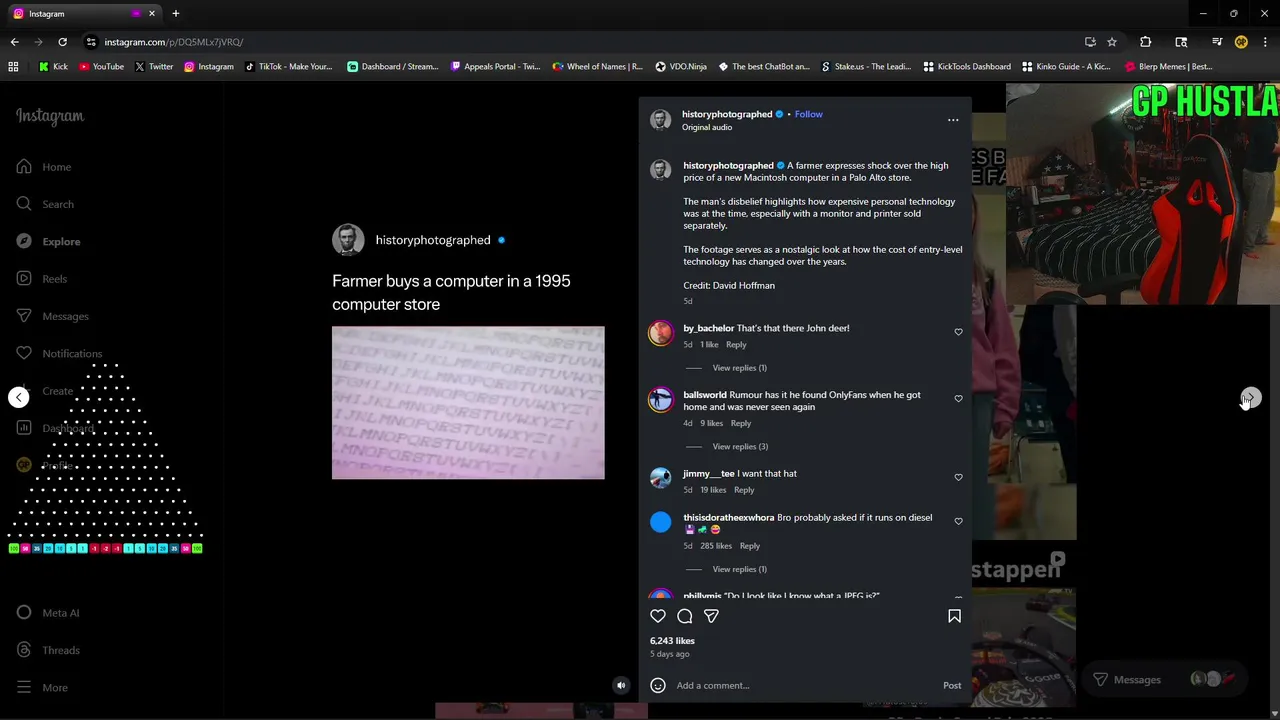Click the Instagram logo
This screenshot has width=1280, height=720.
click(x=50, y=116)
